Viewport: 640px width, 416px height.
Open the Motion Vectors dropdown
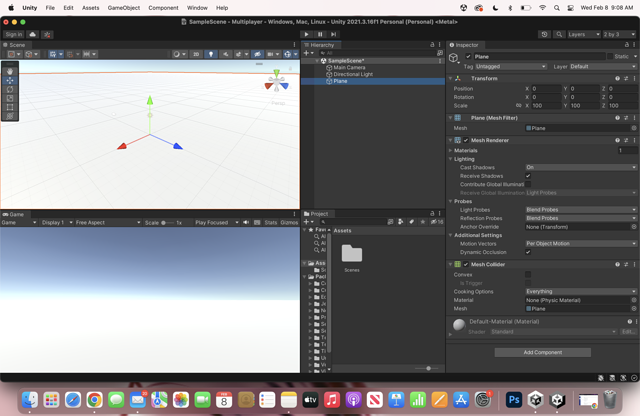[x=581, y=244]
